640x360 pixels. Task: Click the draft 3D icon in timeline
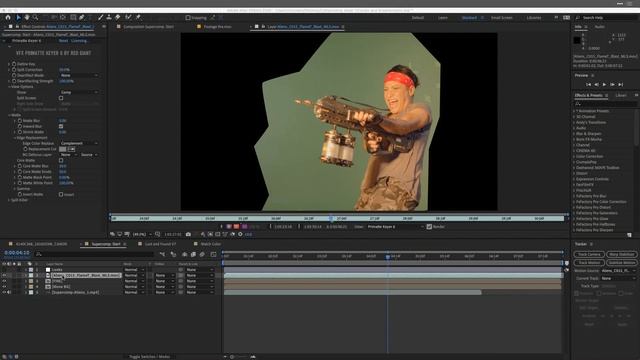tap(173, 254)
